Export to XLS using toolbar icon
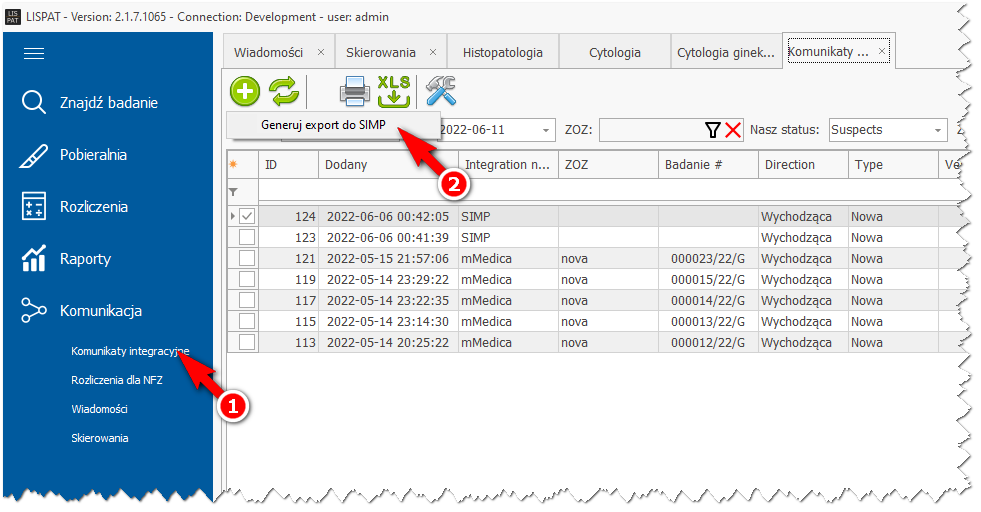Viewport: 981px width, 512px height. (x=394, y=91)
